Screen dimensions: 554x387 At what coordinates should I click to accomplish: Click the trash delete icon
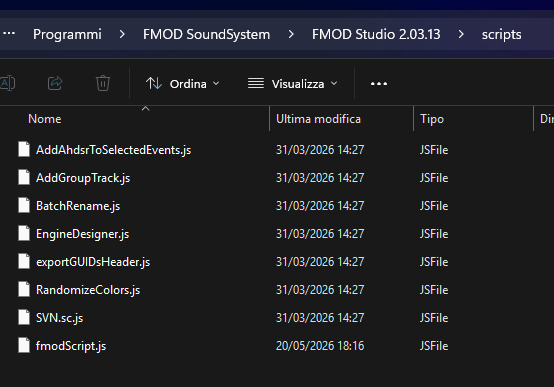pyautogui.click(x=103, y=83)
